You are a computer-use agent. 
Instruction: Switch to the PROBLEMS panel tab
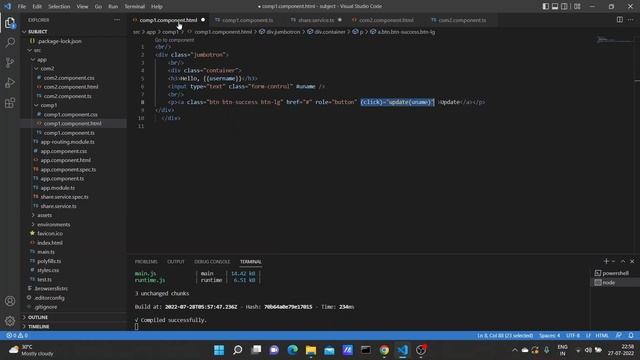pyautogui.click(x=146, y=262)
